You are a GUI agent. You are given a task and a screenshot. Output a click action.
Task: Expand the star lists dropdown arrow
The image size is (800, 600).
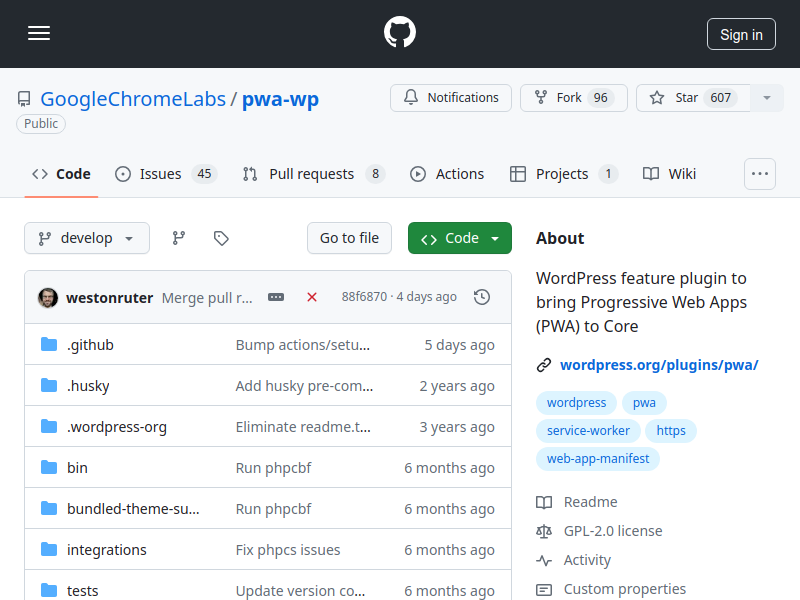767,98
